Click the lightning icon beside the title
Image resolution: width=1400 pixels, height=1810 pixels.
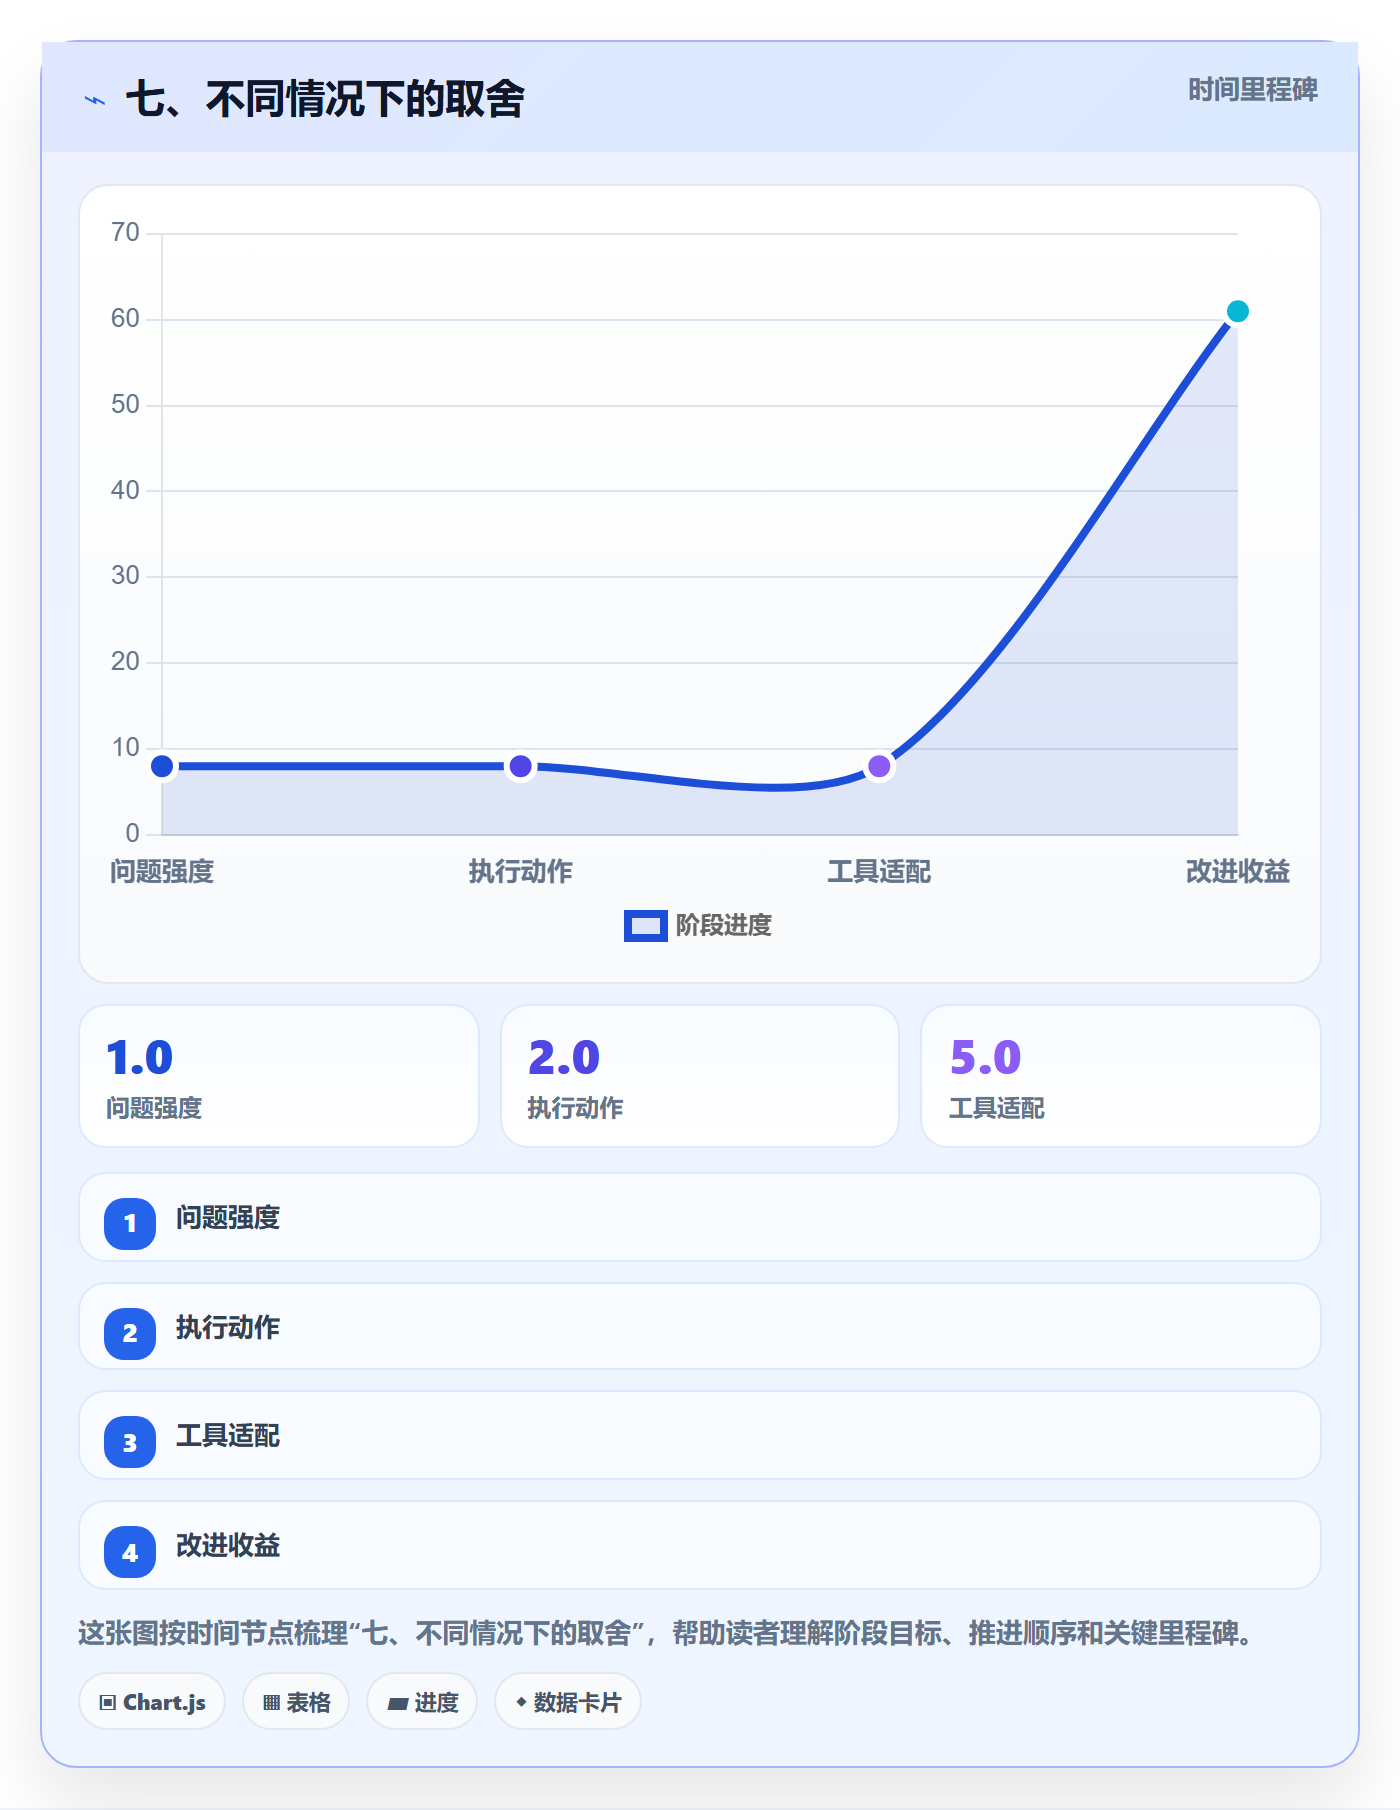pos(95,100)
